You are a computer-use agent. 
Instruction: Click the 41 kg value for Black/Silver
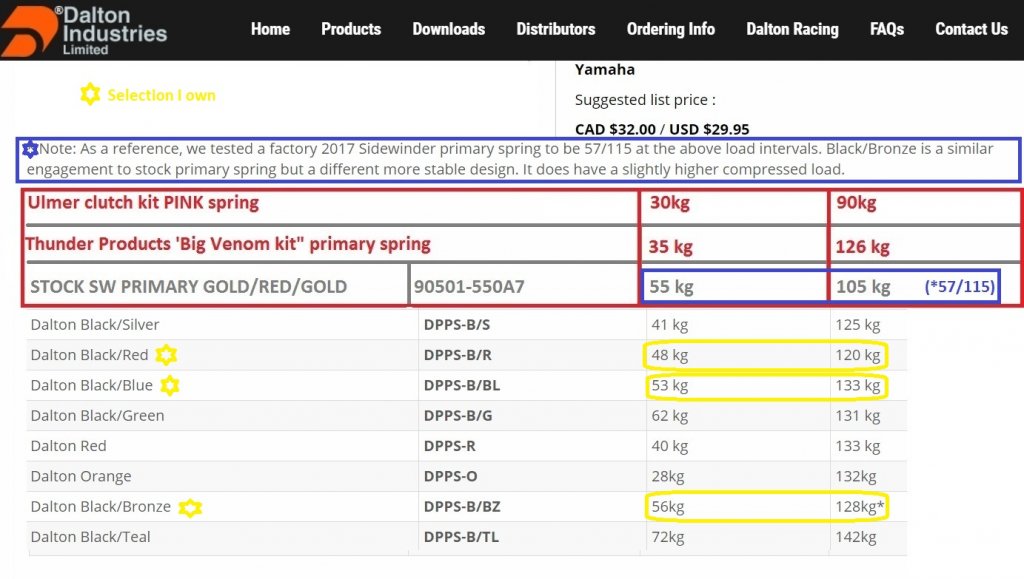point(669,325)
